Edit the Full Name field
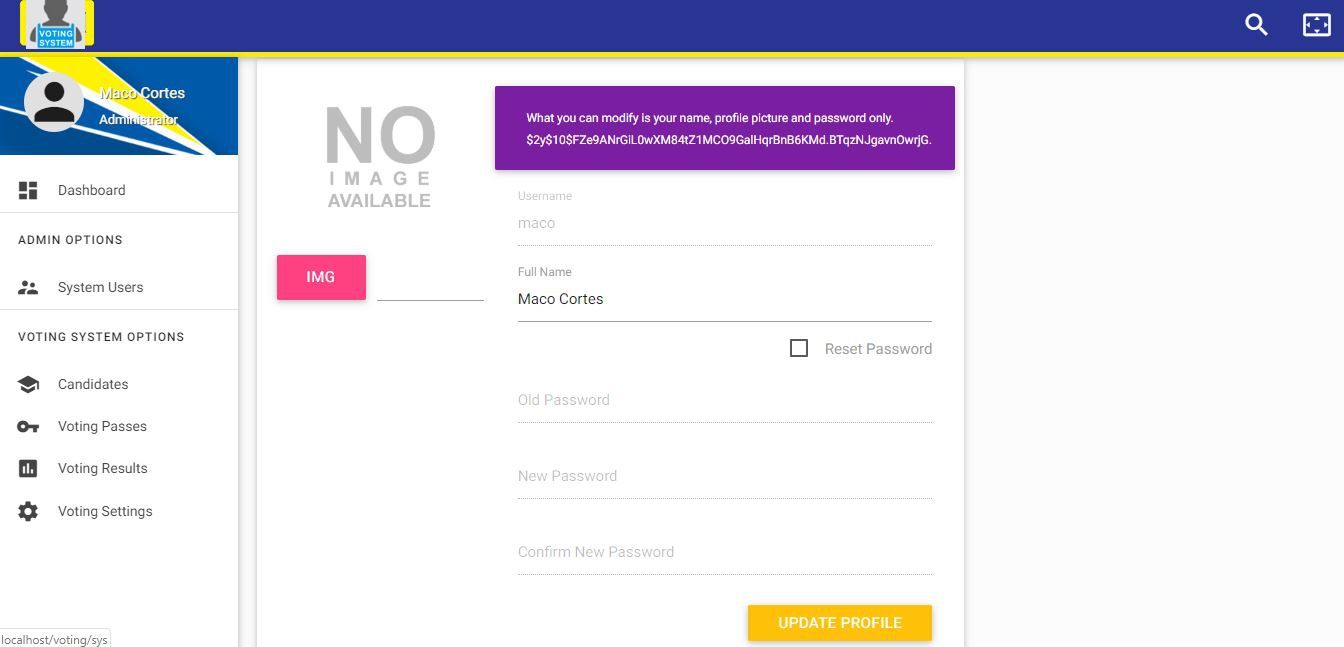The height and width of the screenshot is (647, 1344). pyautogui.click(x=724, y=299)
